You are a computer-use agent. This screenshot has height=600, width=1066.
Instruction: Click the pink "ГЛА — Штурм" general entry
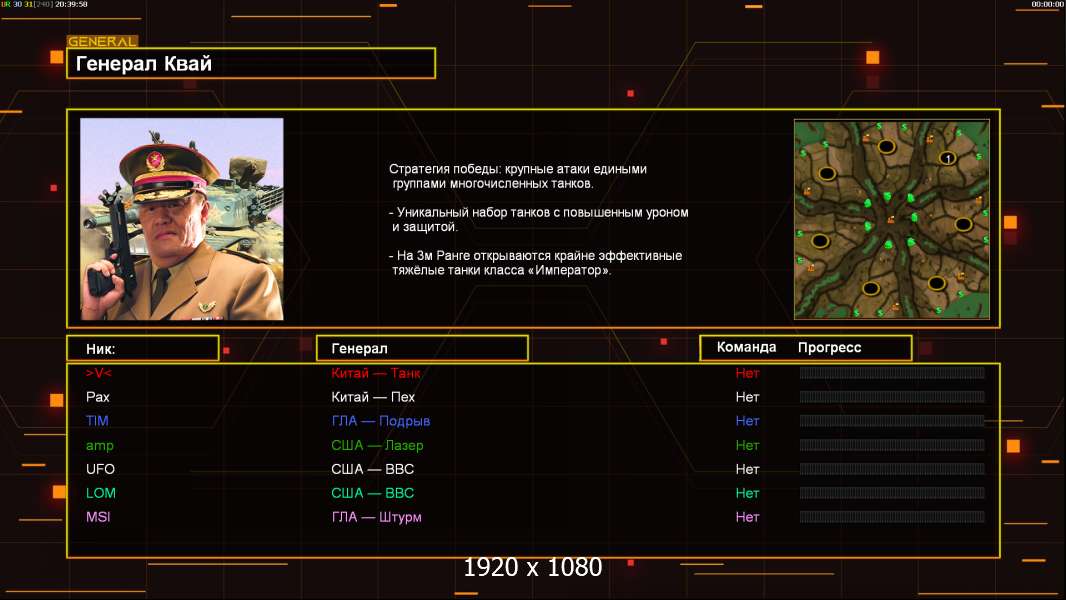[x=376, y=517]
